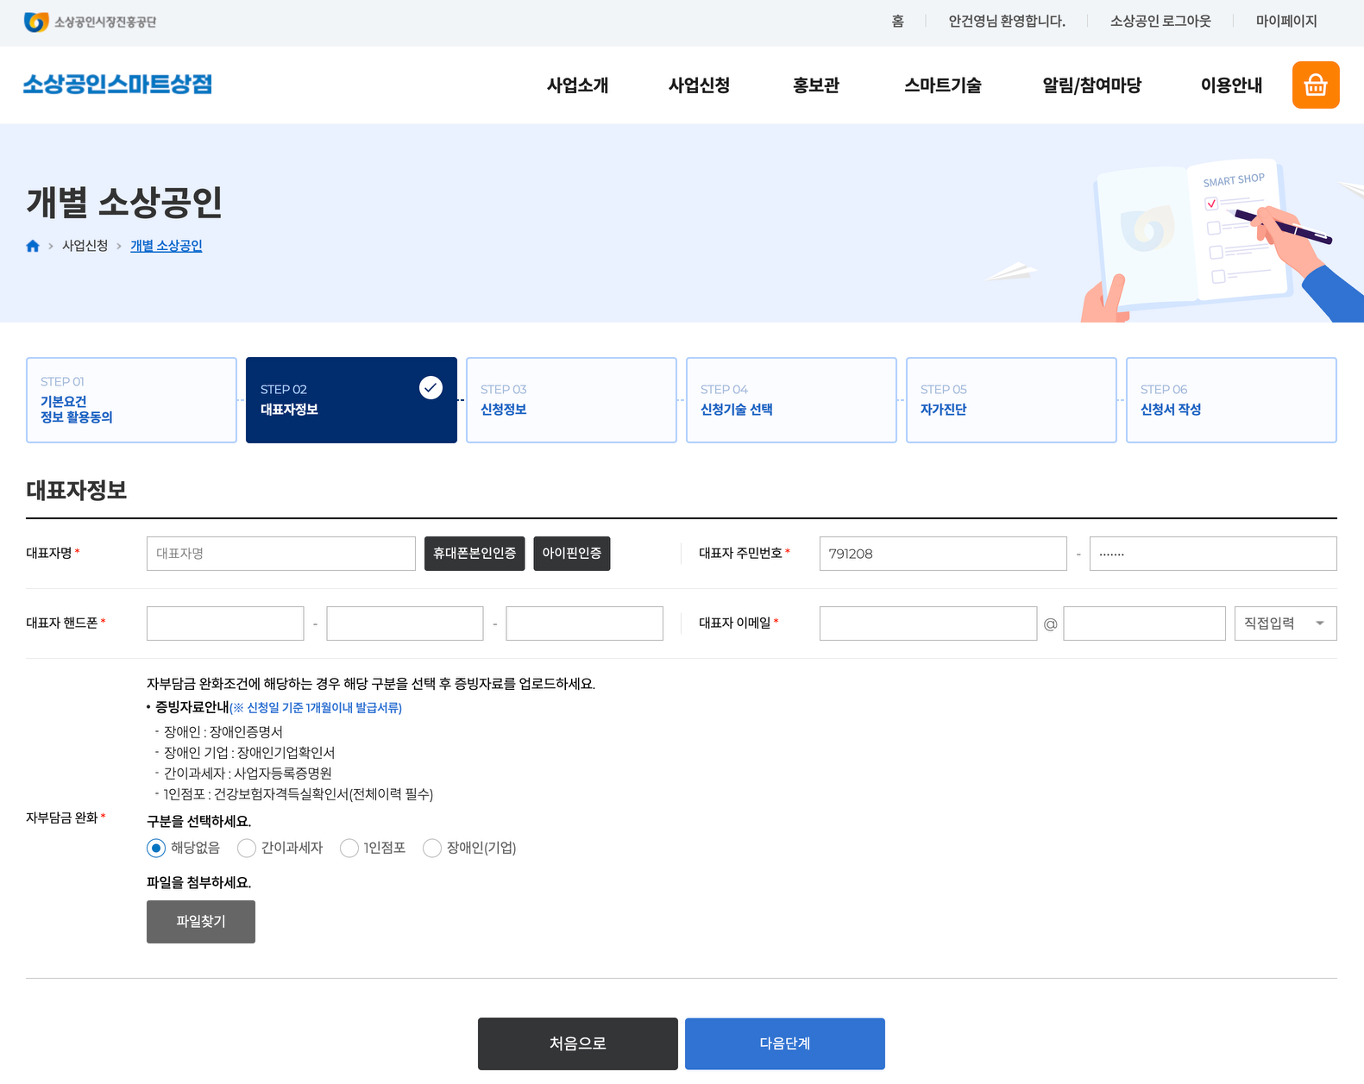This screenshot has width=1364, height=1084.
Task: Open the 사업신청 menu
Action: [x=699, y=86]
